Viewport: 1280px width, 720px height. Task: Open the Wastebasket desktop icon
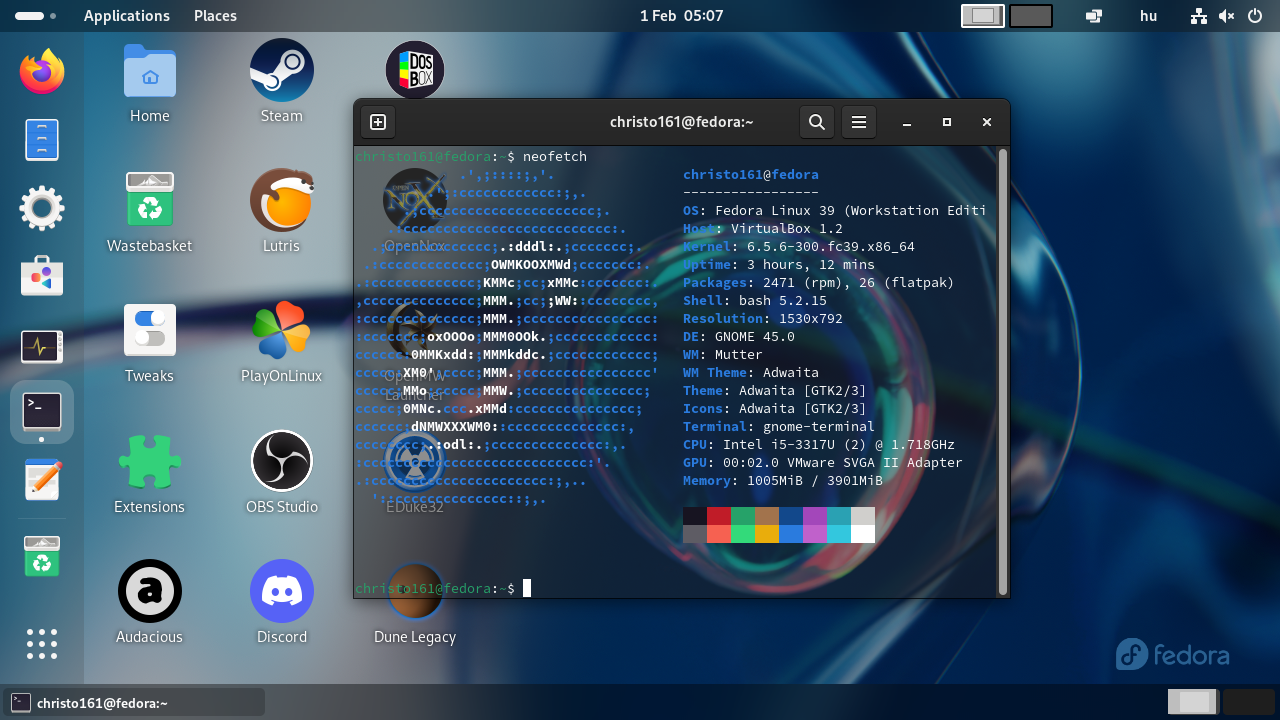(x=150, y=213)
